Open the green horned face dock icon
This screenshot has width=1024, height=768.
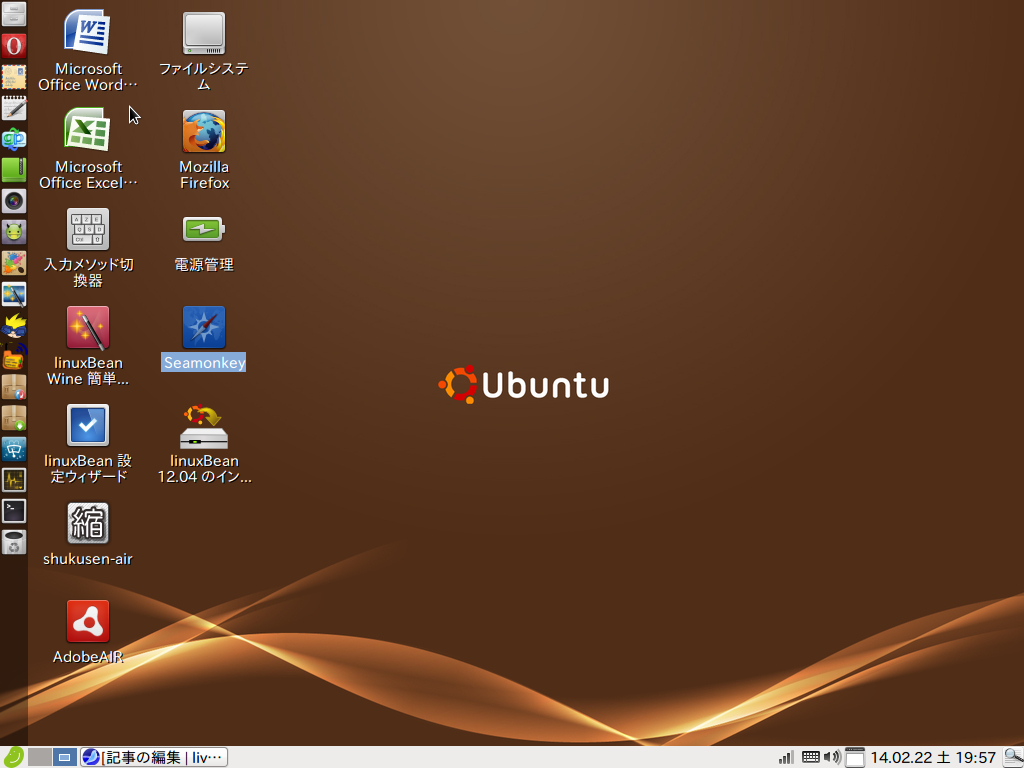click(14, 232)
